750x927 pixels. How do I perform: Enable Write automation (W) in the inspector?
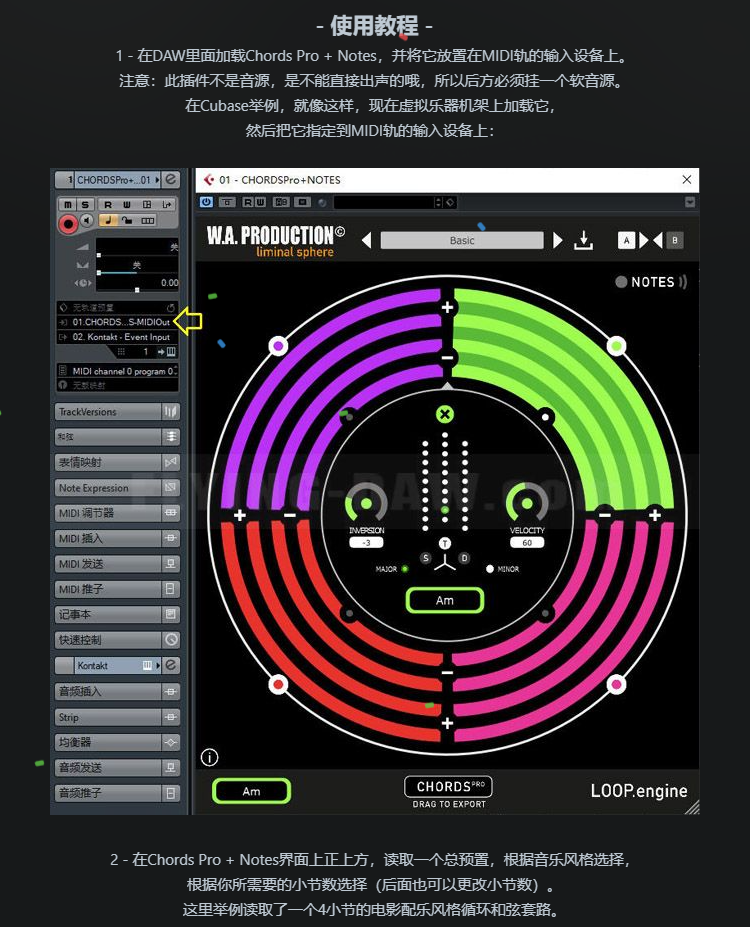(126, 204)
